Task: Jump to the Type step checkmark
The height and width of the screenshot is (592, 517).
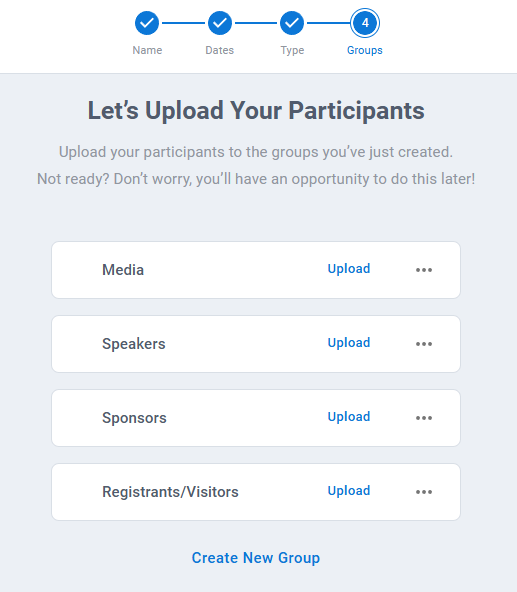Action: [292, 23]
